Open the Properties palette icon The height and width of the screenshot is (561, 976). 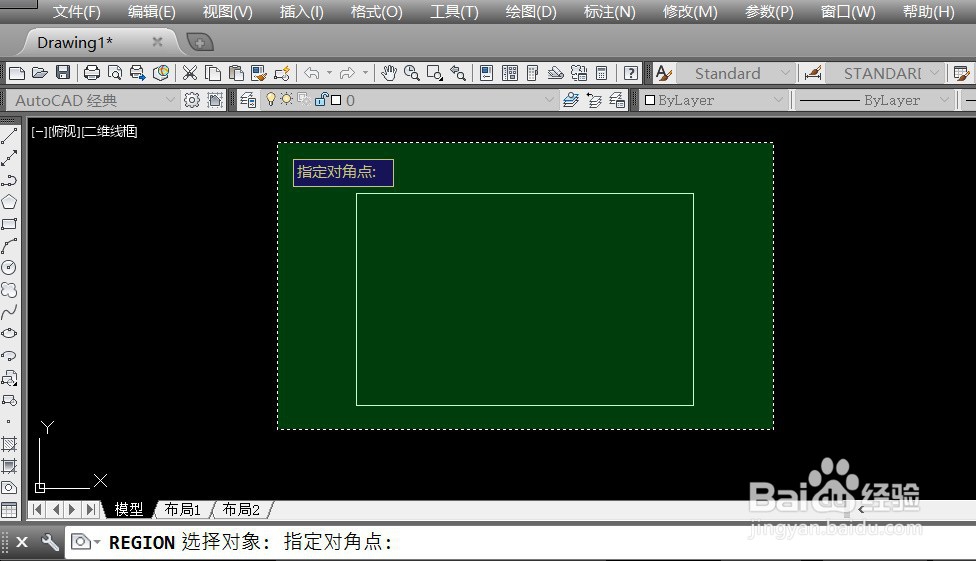click(487, 73)
